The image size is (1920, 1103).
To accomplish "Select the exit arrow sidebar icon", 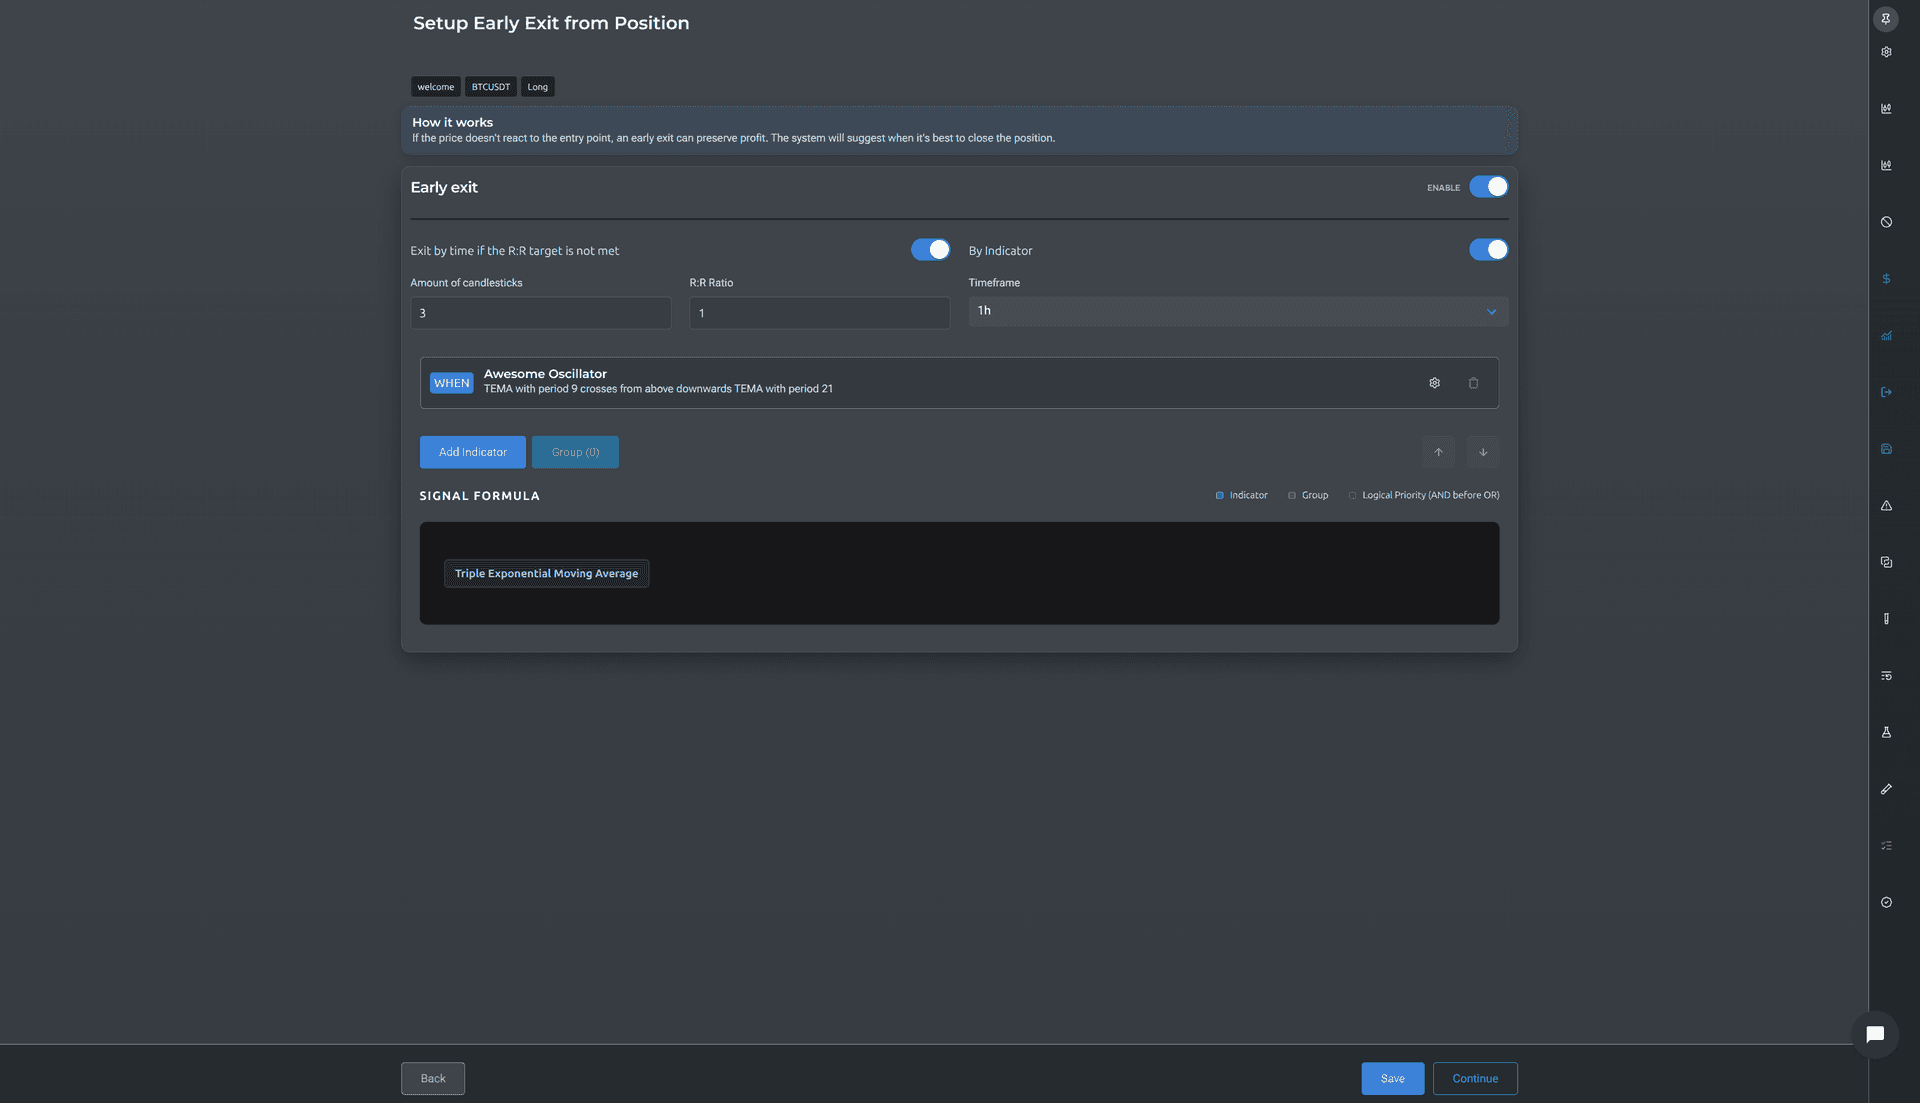I will pos(1886,392).
